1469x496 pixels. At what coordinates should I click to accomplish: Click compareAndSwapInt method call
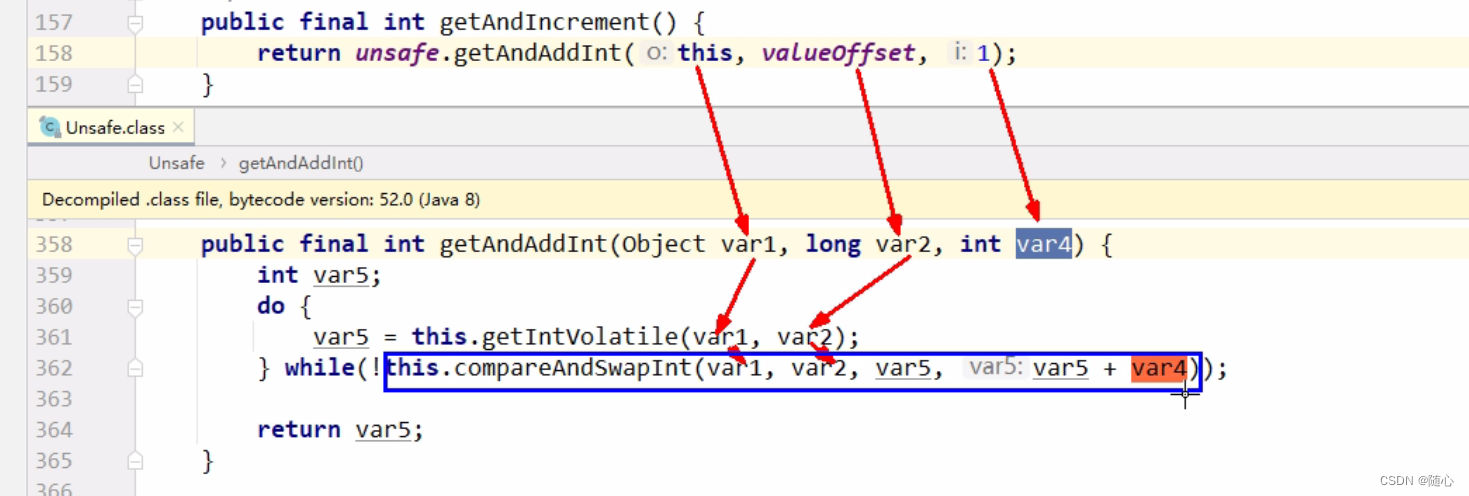(x=573, y=369)
